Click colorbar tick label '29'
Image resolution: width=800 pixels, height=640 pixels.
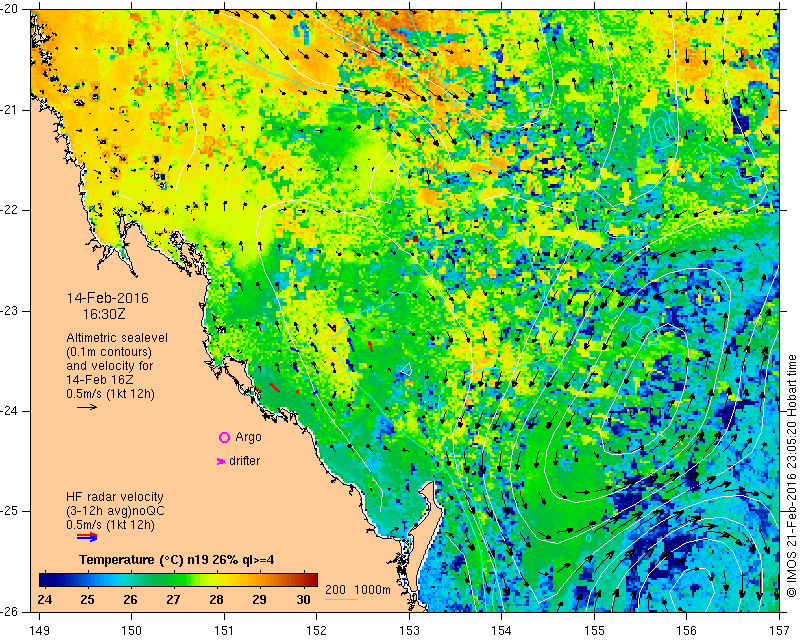click(259, 599)
